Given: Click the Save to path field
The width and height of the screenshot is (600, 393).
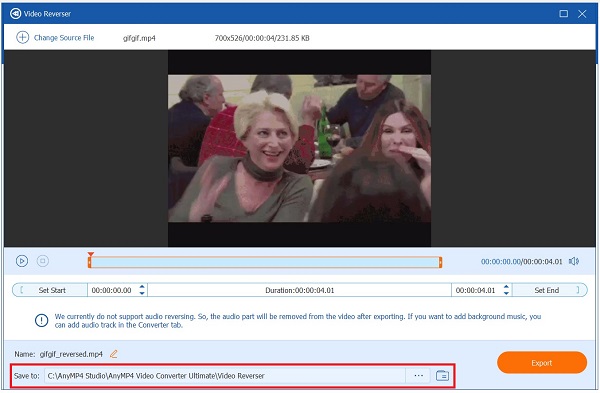Looking at the screenshot, I should (225, 376).
